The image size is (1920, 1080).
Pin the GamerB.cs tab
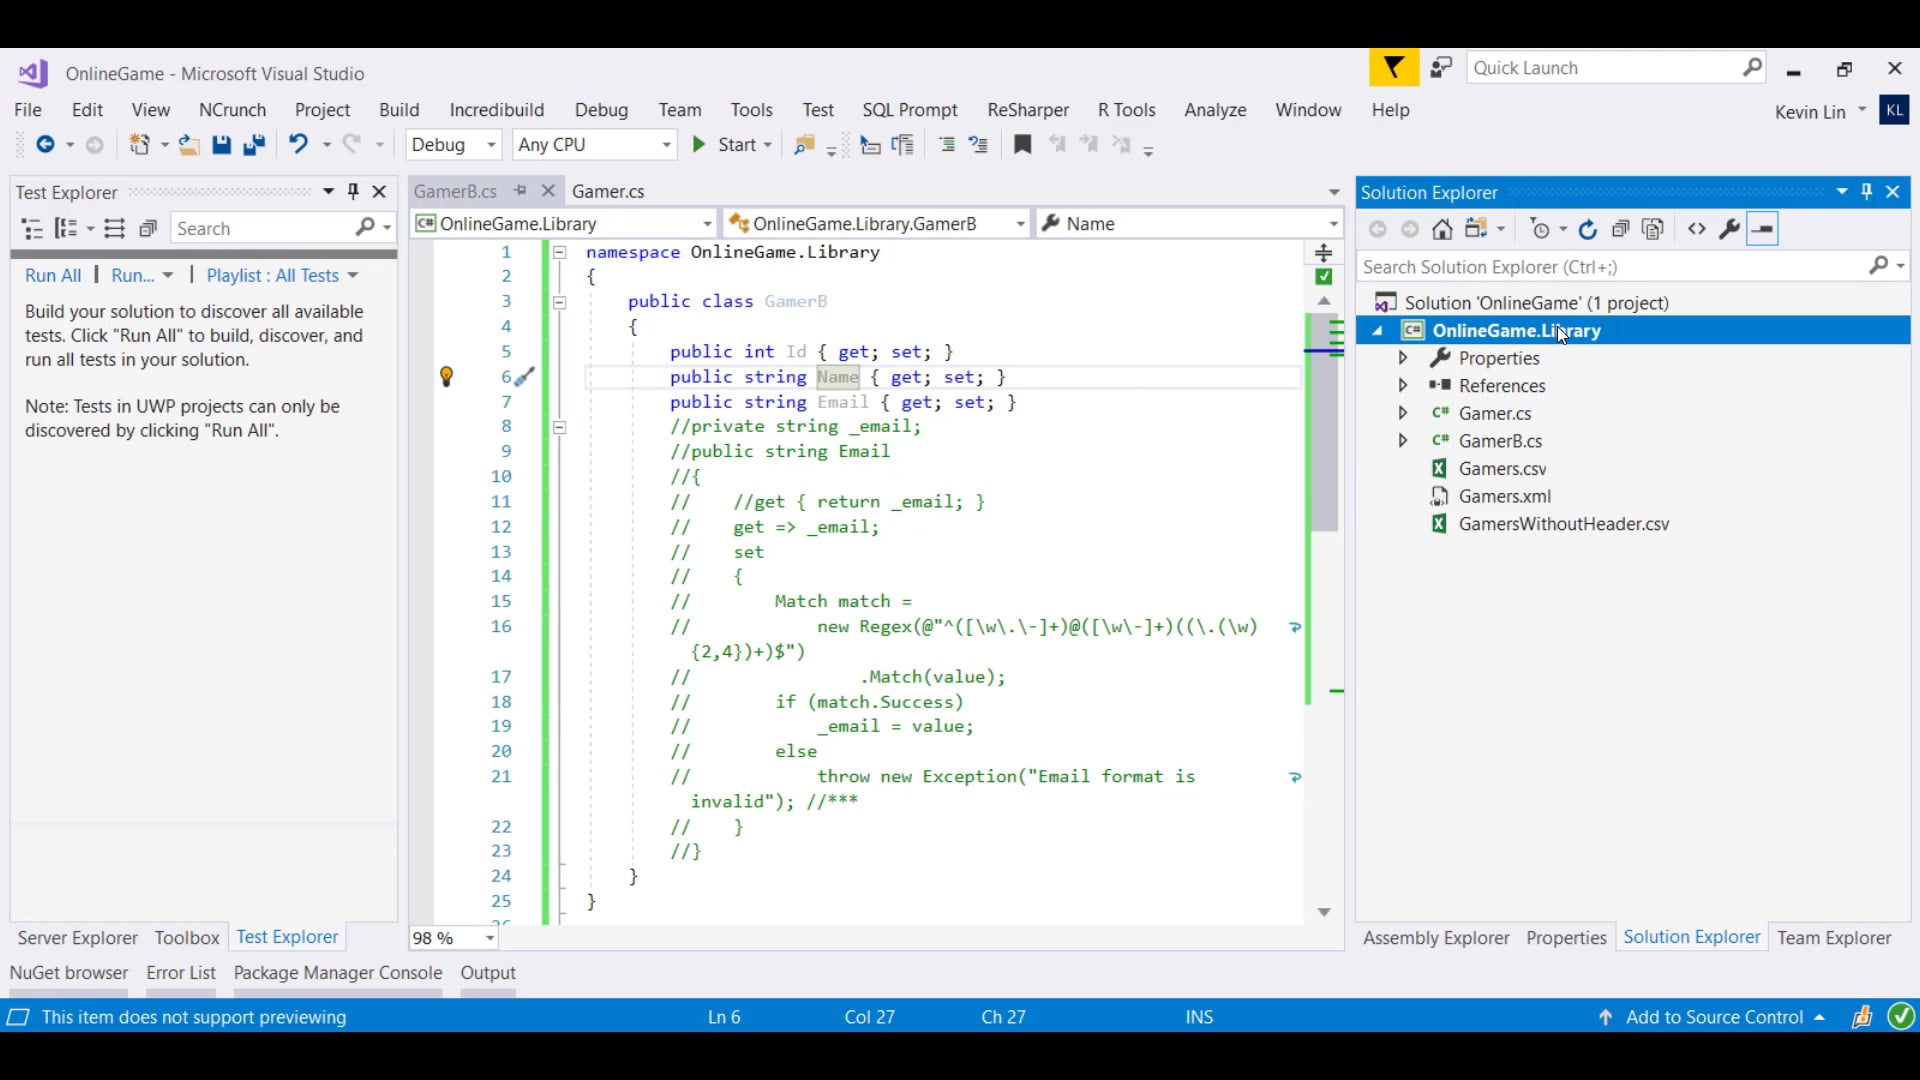tap(521, 191)
